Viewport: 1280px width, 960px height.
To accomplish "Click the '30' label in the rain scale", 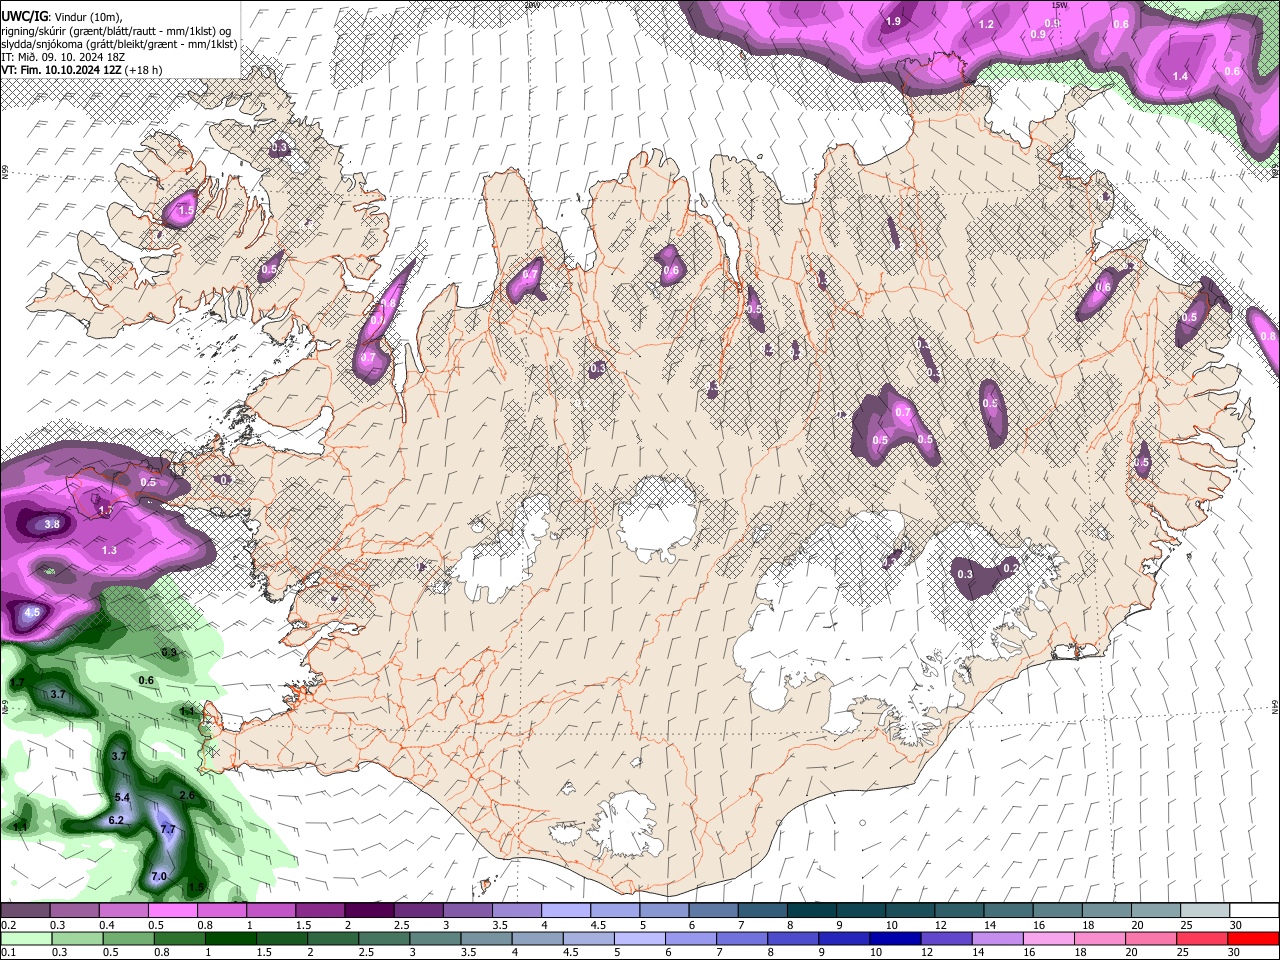I will click(x=1234, y=952).
